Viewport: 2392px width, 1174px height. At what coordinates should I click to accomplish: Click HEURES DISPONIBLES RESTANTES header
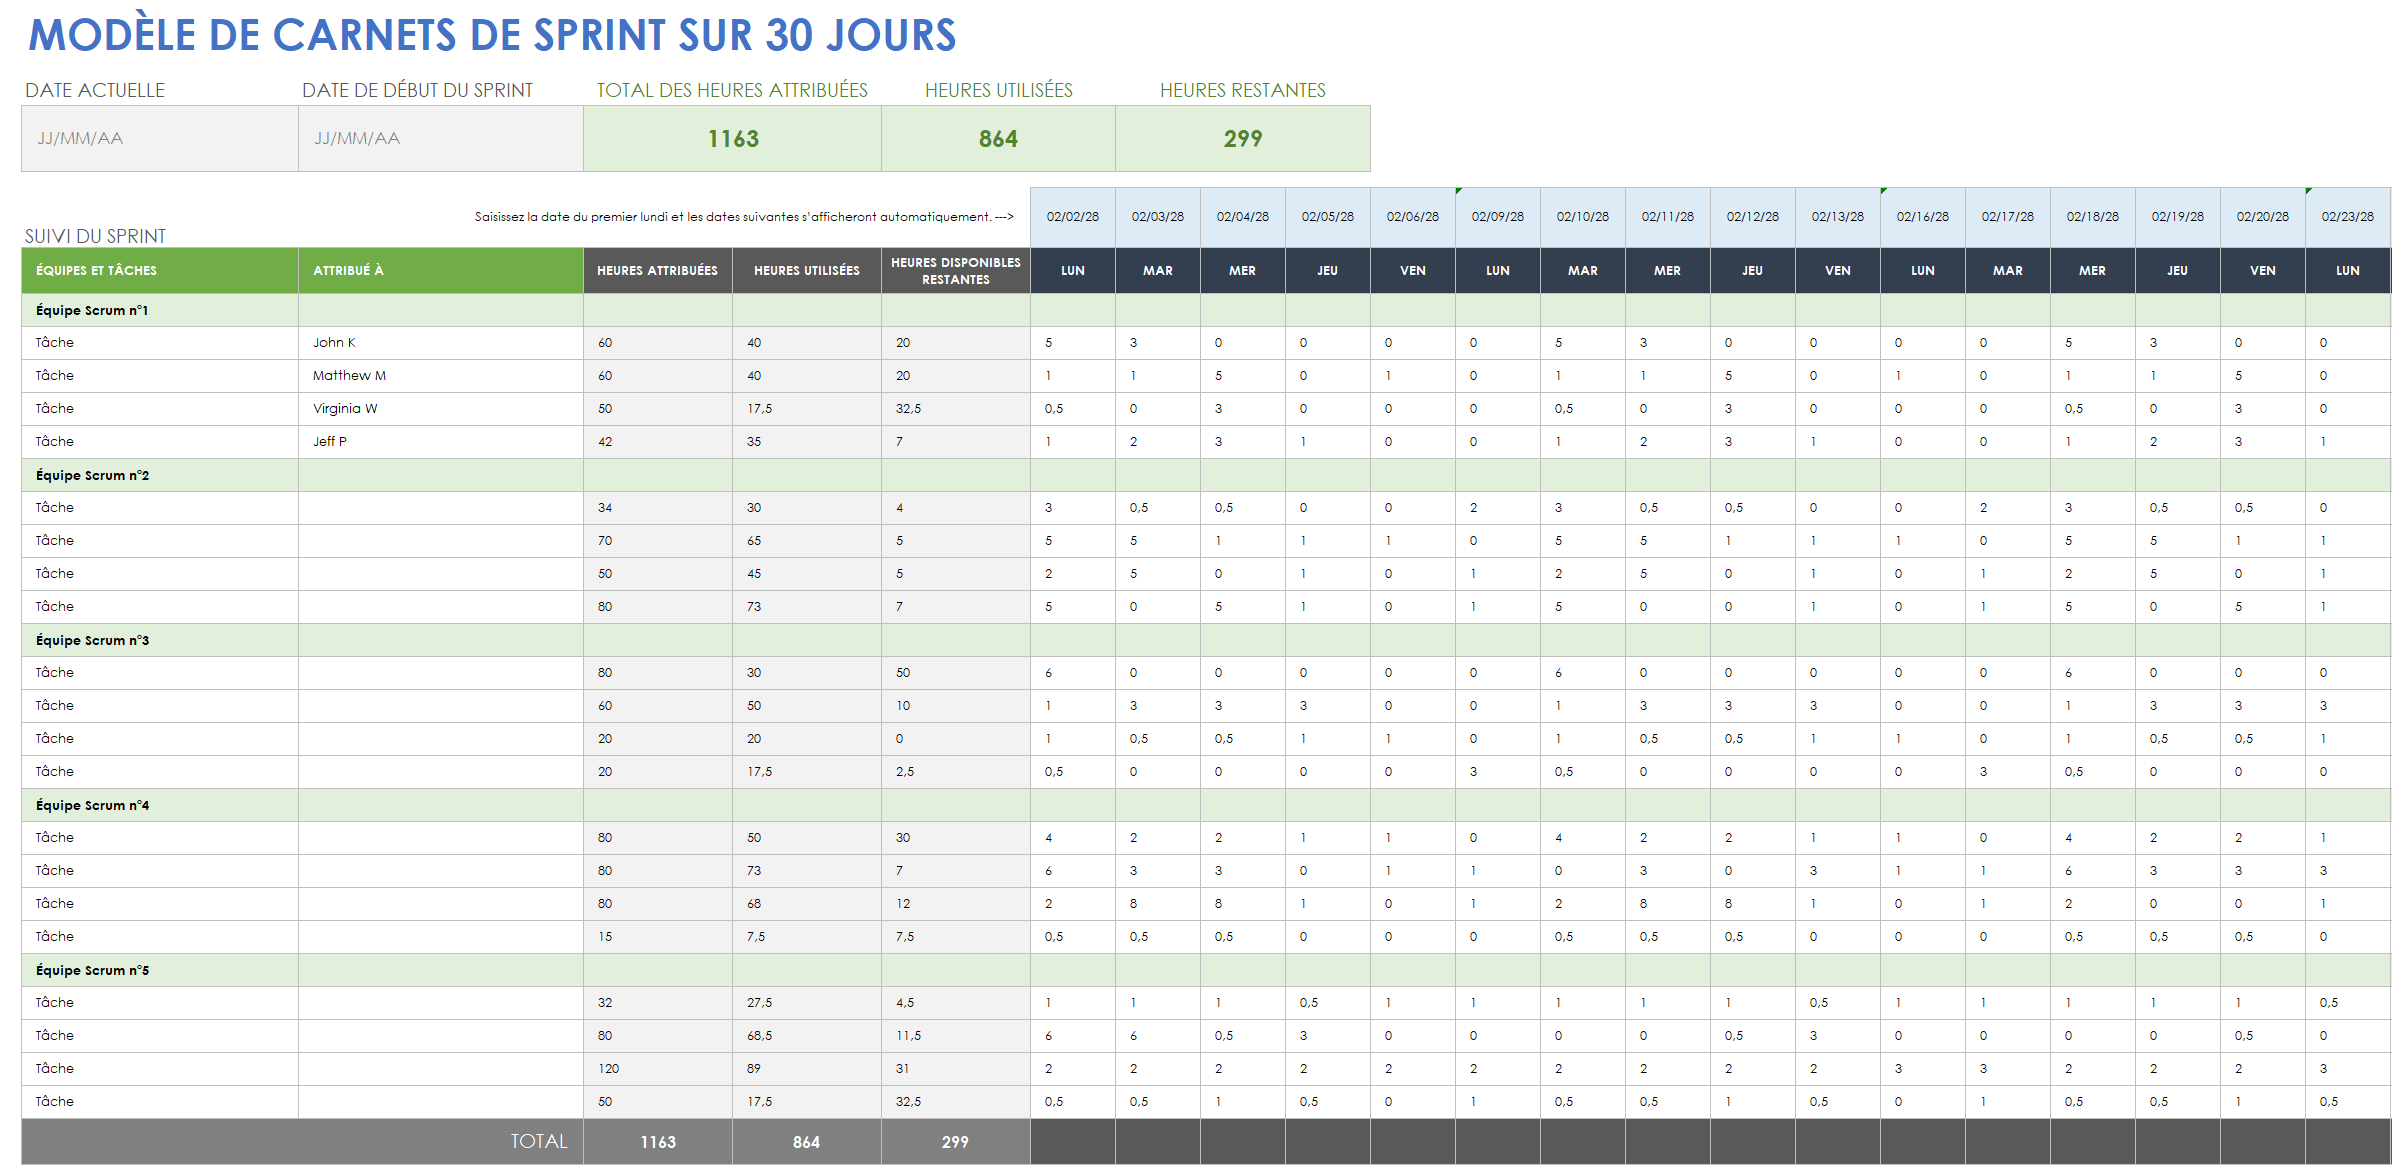click(956, 271)
